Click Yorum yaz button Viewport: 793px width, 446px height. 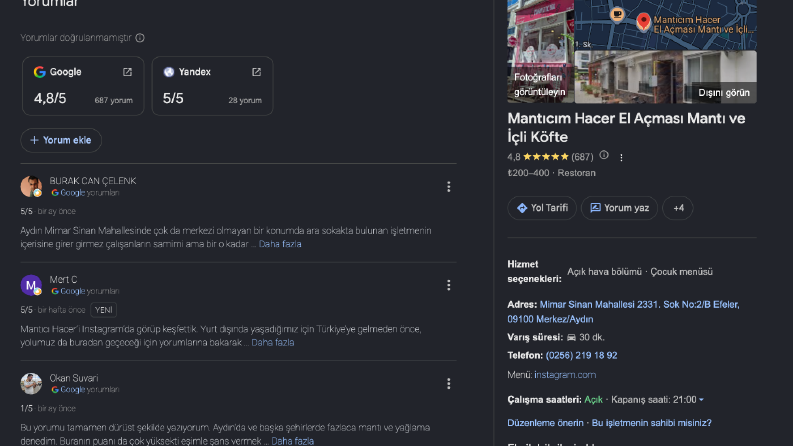(620, 208)
